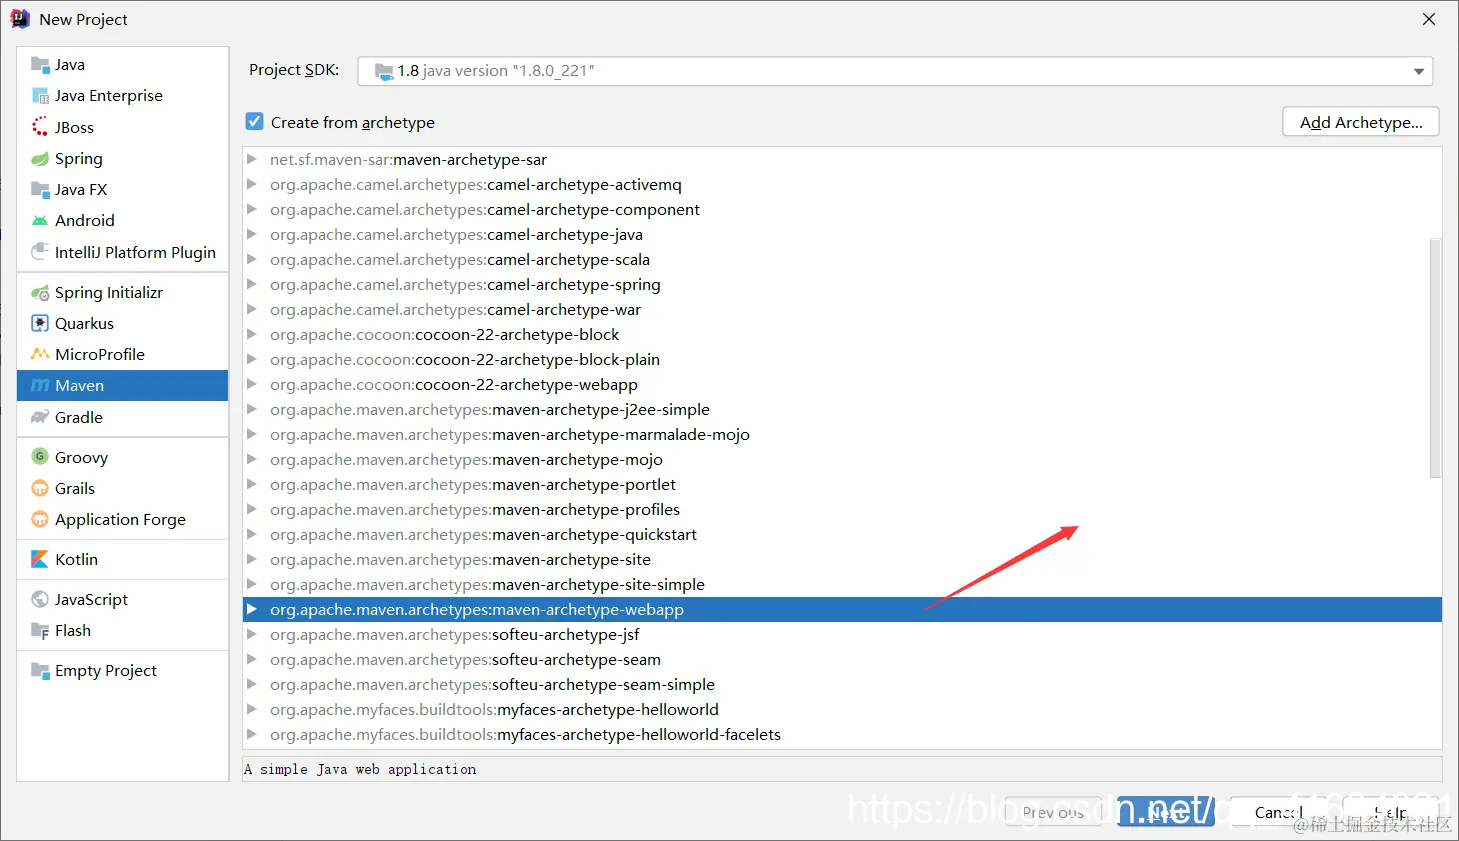Viewport: 1459px width, 841px height.
Task: Expand camel-archetype-activemq tree node
Action: [x=252, y=184]
